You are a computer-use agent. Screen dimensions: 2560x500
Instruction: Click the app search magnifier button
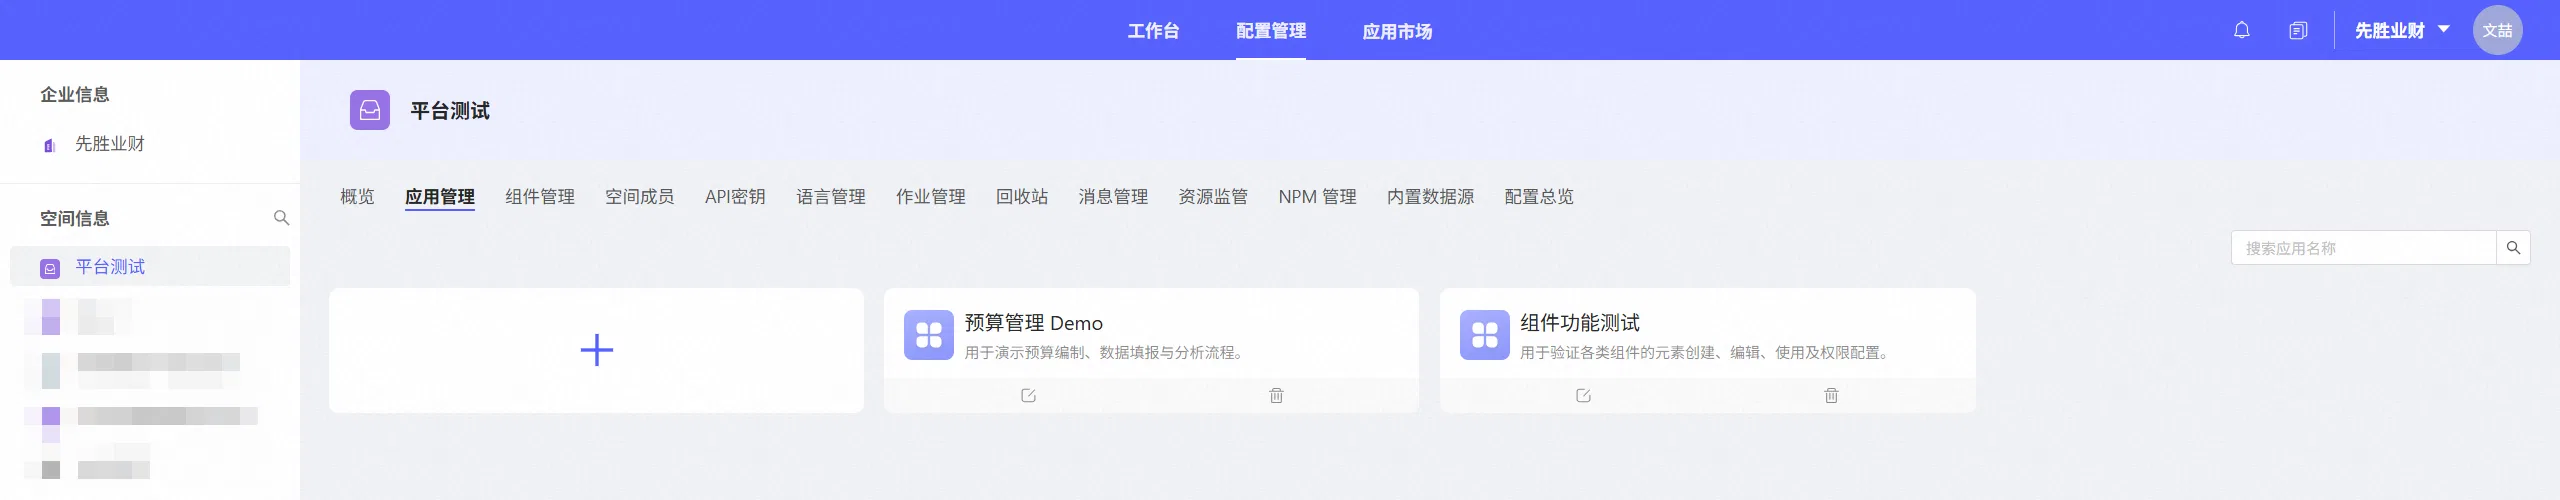(x=2513, y=248)
